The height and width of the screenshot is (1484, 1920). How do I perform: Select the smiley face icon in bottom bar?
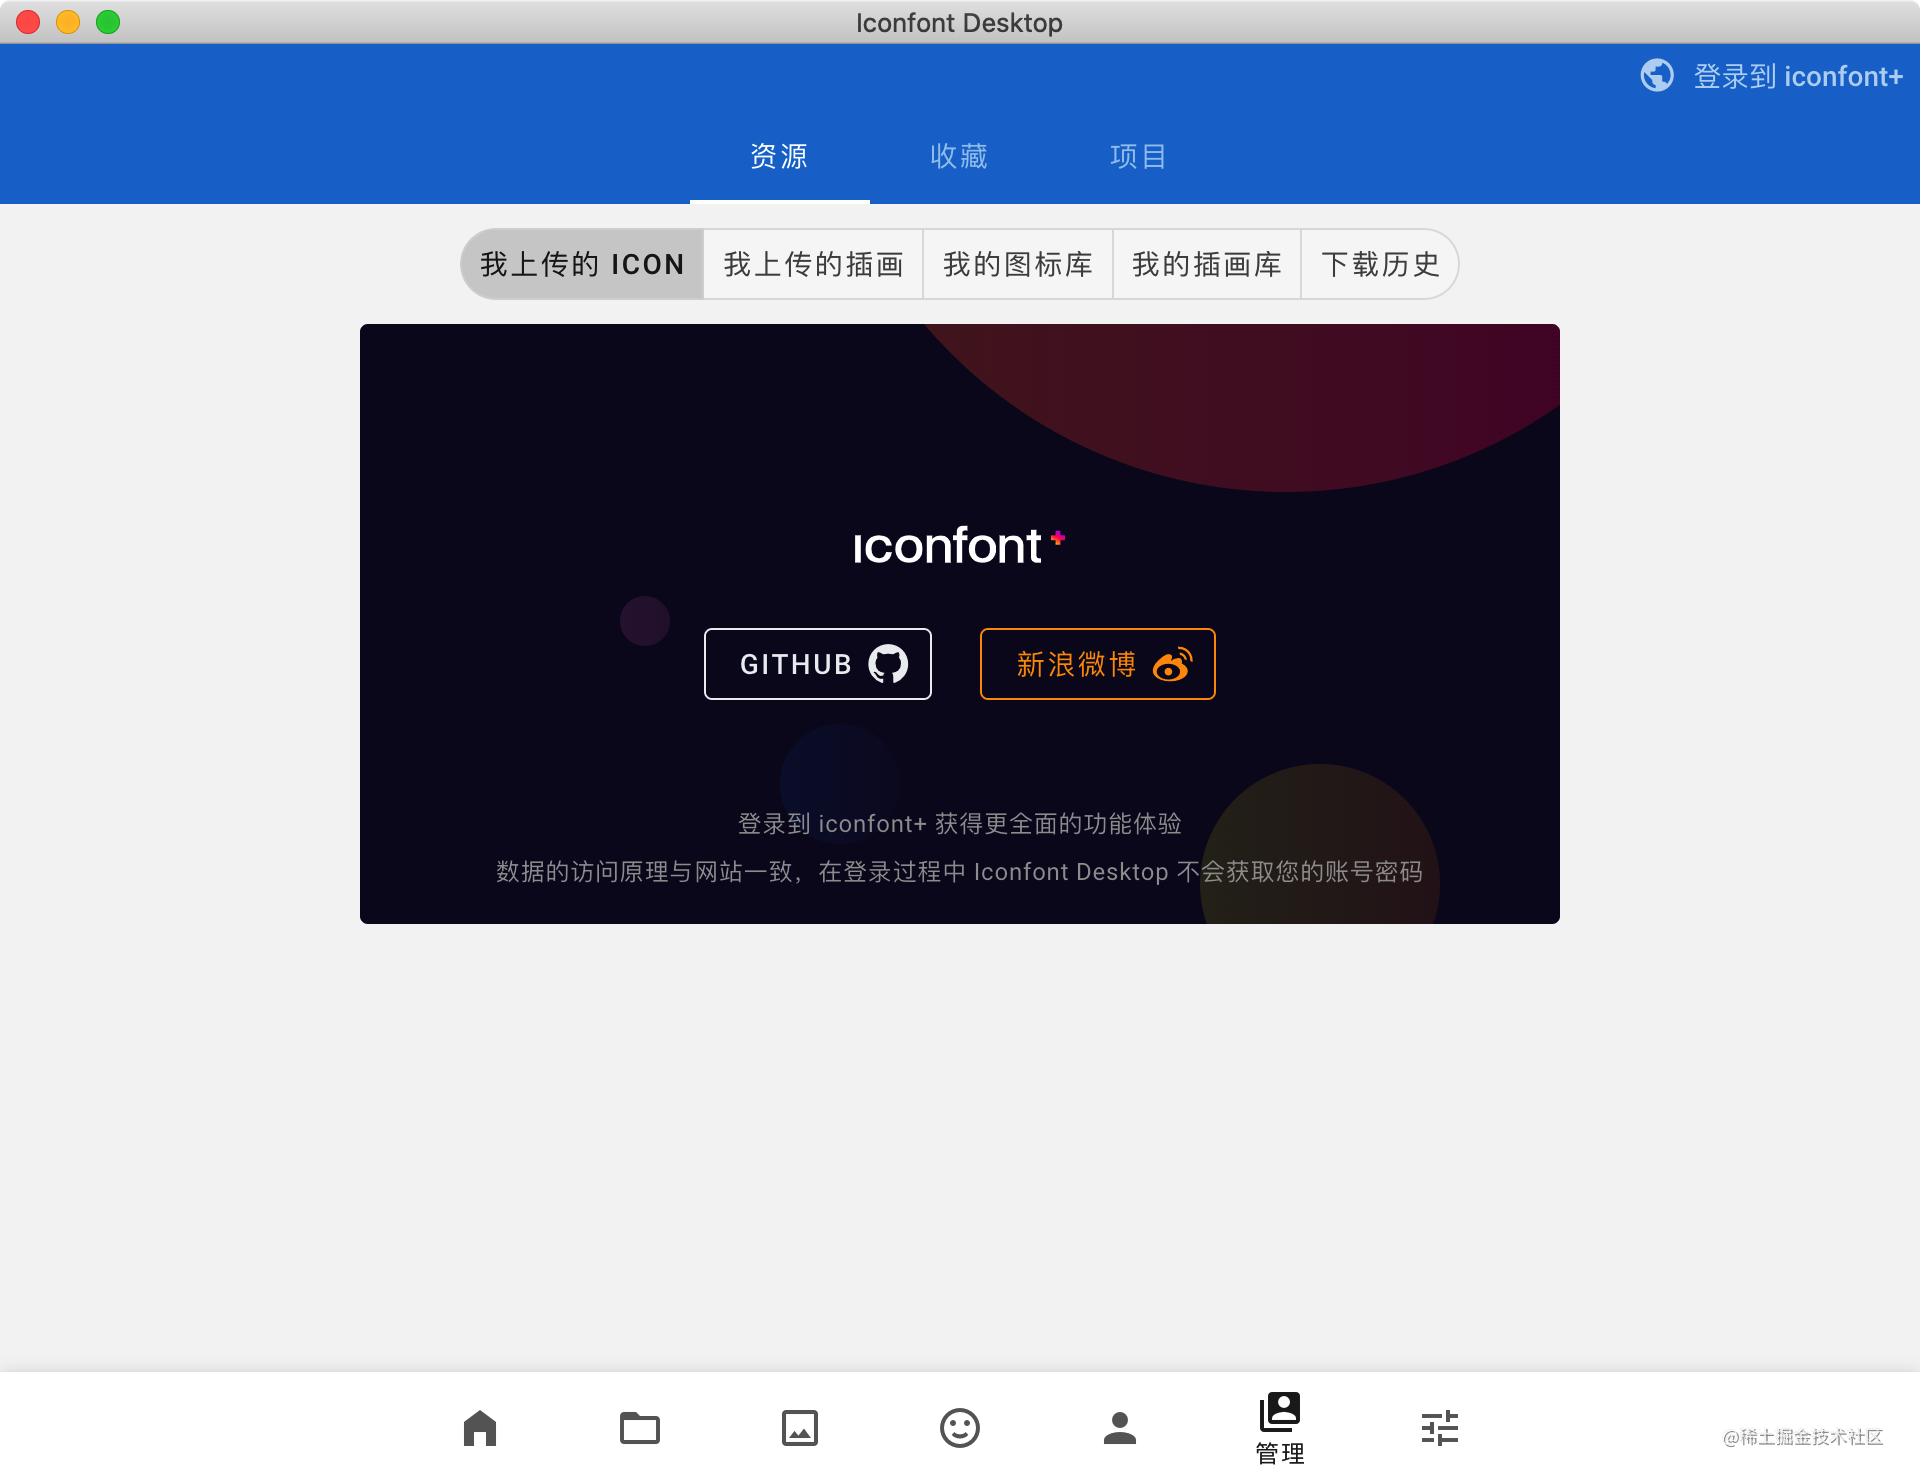click(x=960, y=1428)
